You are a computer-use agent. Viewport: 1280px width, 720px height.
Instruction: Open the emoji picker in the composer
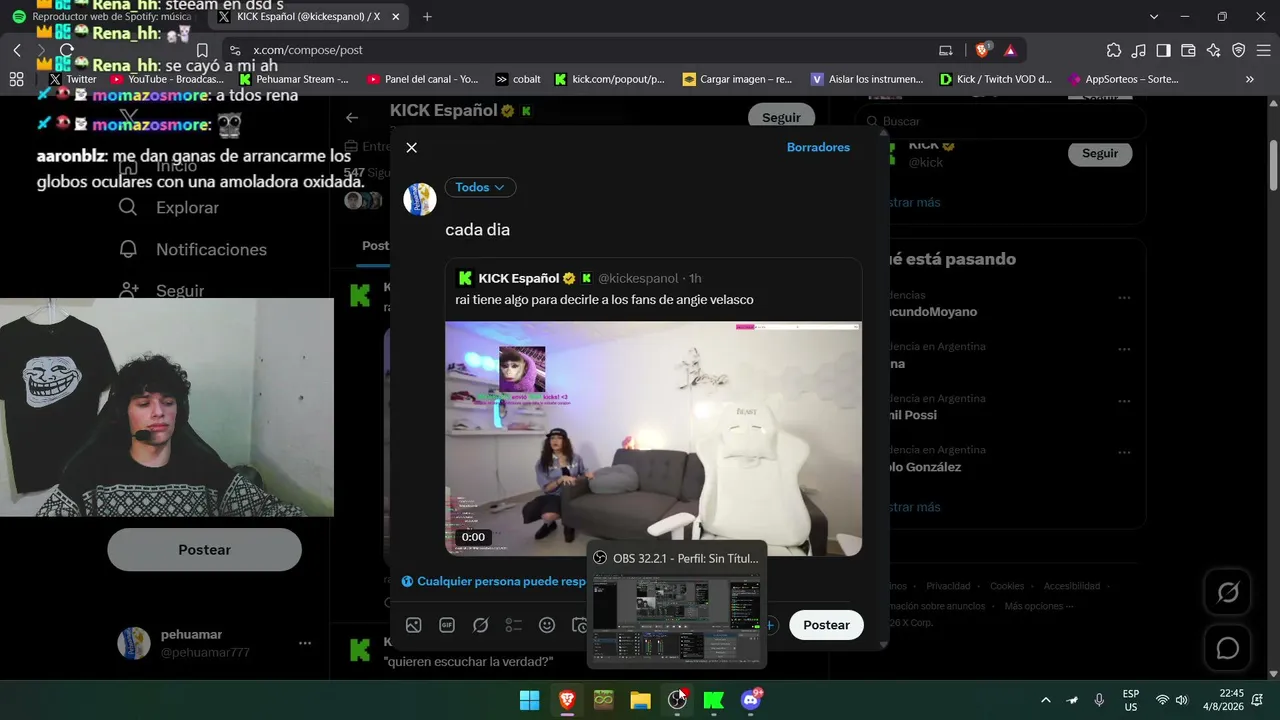click(547, 625)
